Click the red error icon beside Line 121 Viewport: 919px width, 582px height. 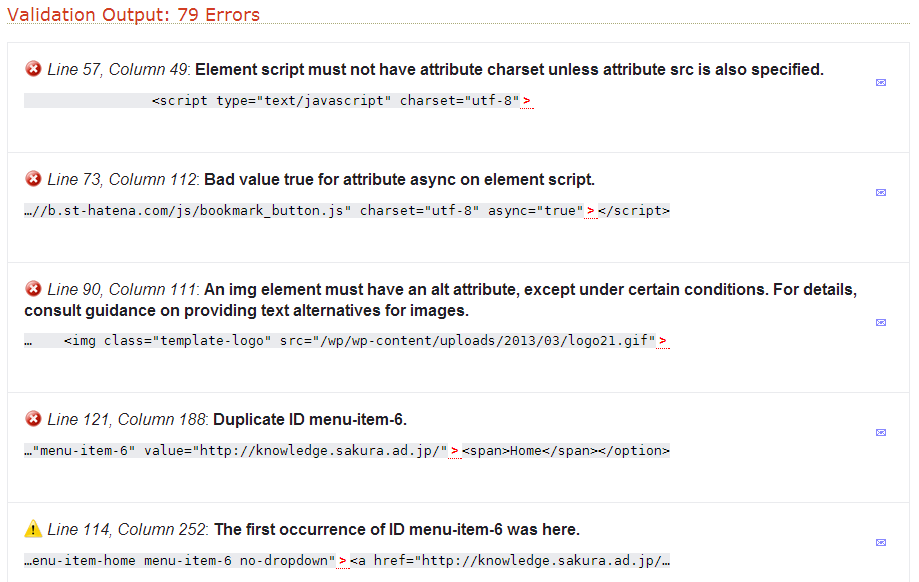[x=33, y=419]
